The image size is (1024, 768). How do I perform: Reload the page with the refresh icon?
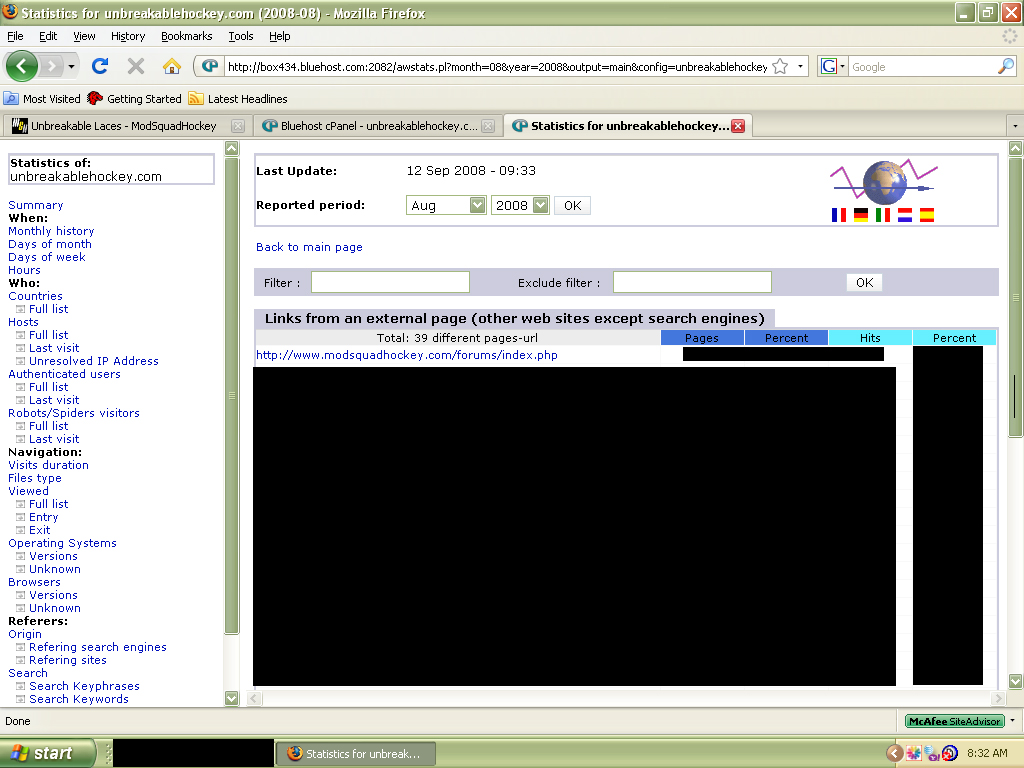100,66
